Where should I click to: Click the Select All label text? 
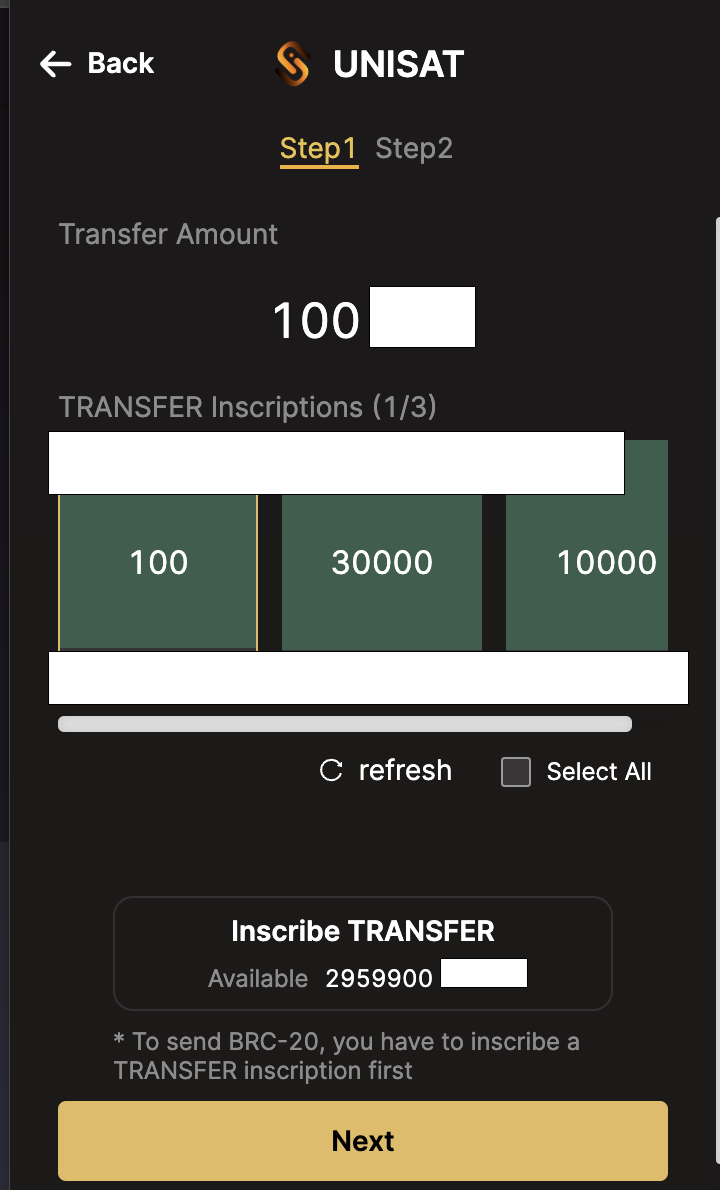pos(599,772)
